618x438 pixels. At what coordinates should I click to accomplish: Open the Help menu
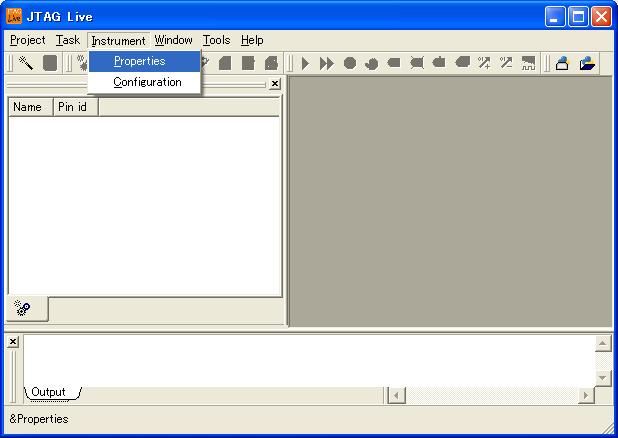[252, 40]
